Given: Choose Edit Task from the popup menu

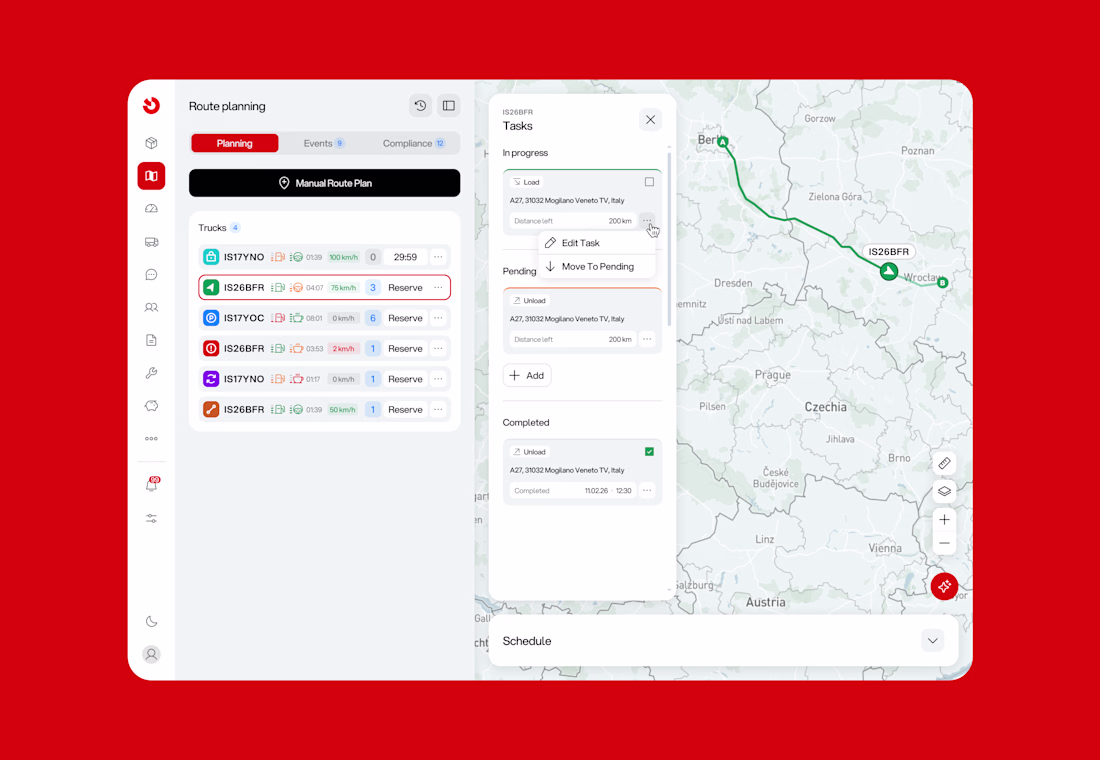Looking at the screenshot, I should [x=597, y=243].
